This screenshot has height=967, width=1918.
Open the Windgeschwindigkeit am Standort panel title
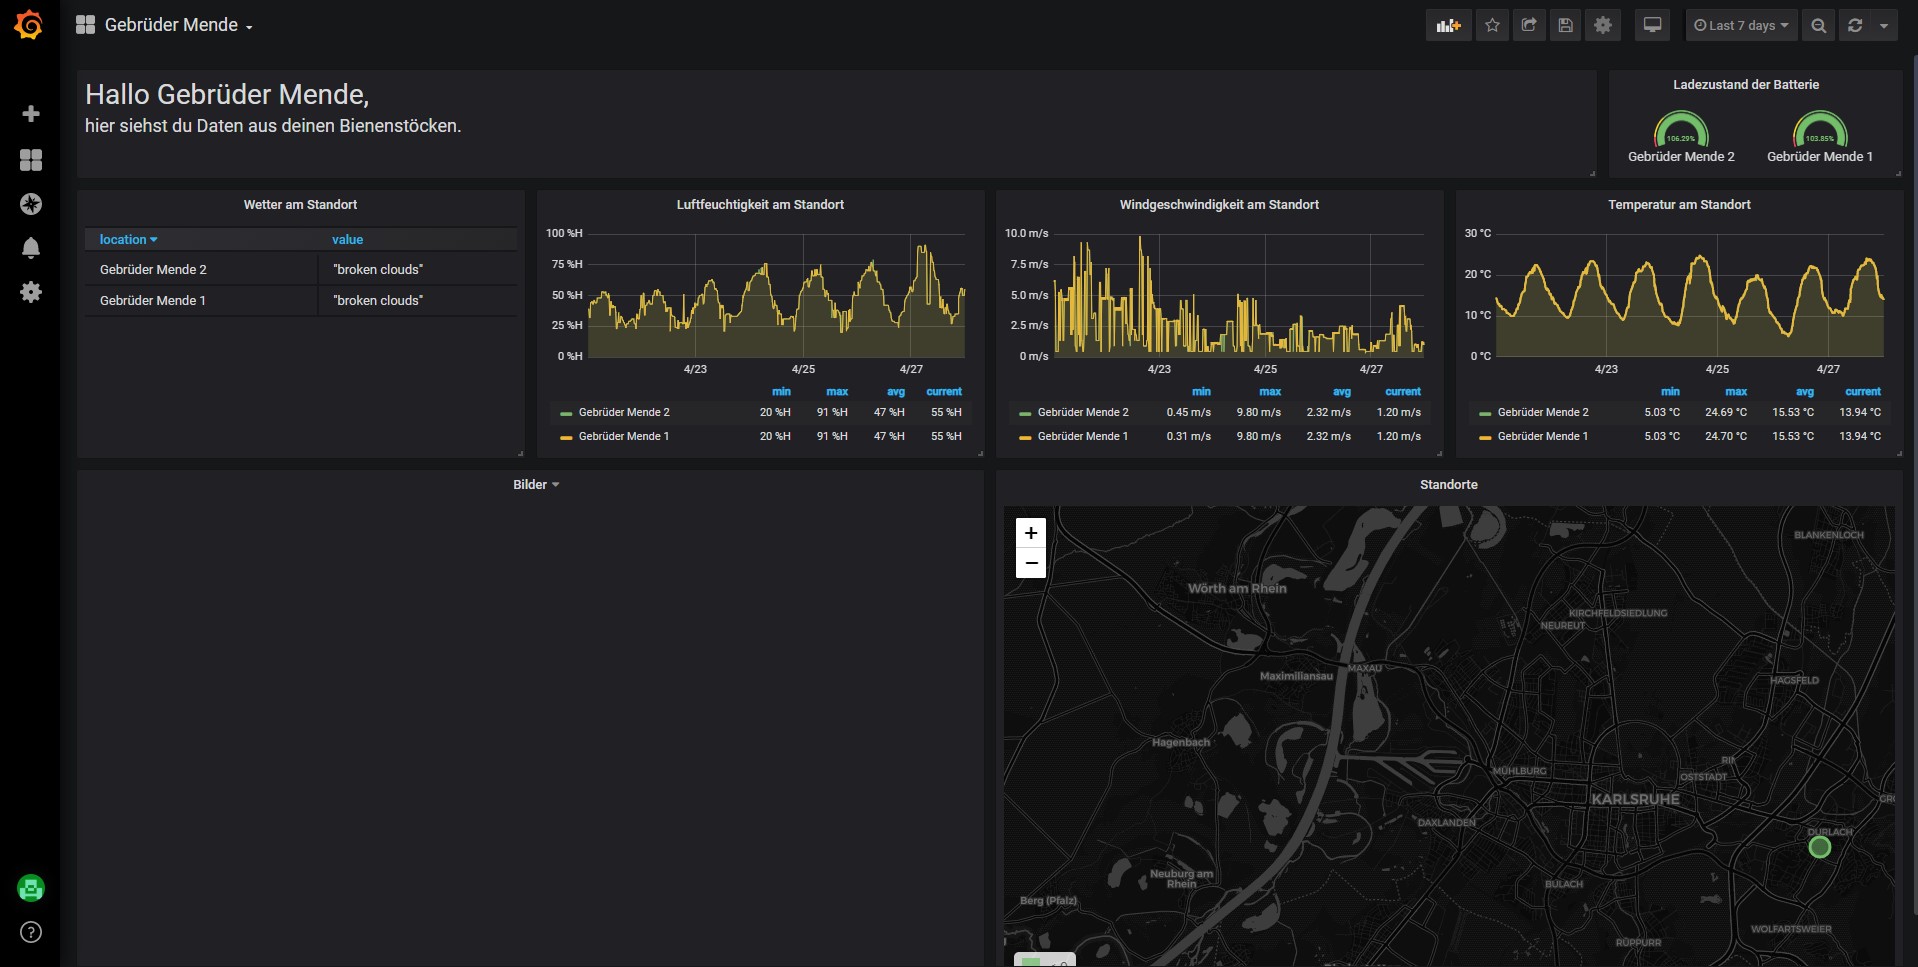tap(1219, 205)
